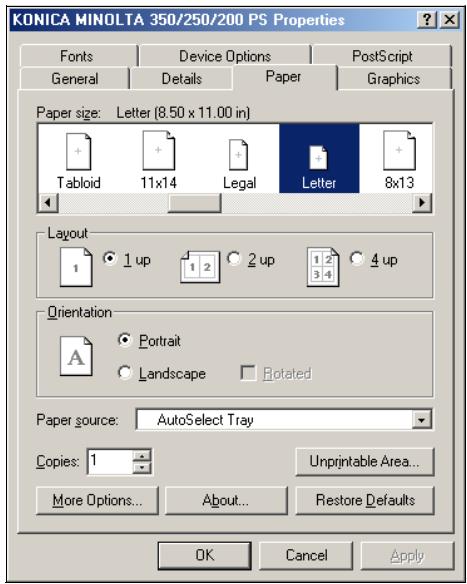Select the highlighted Letter paper icon
The height and width of the screenshot is (584, 467).
318,157
